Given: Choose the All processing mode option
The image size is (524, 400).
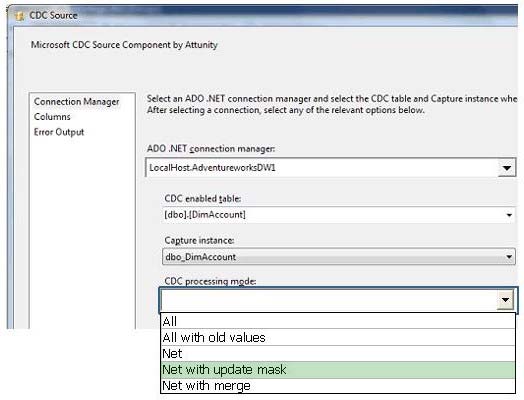Looking at the screenshot, I should [x=338, y=321].
